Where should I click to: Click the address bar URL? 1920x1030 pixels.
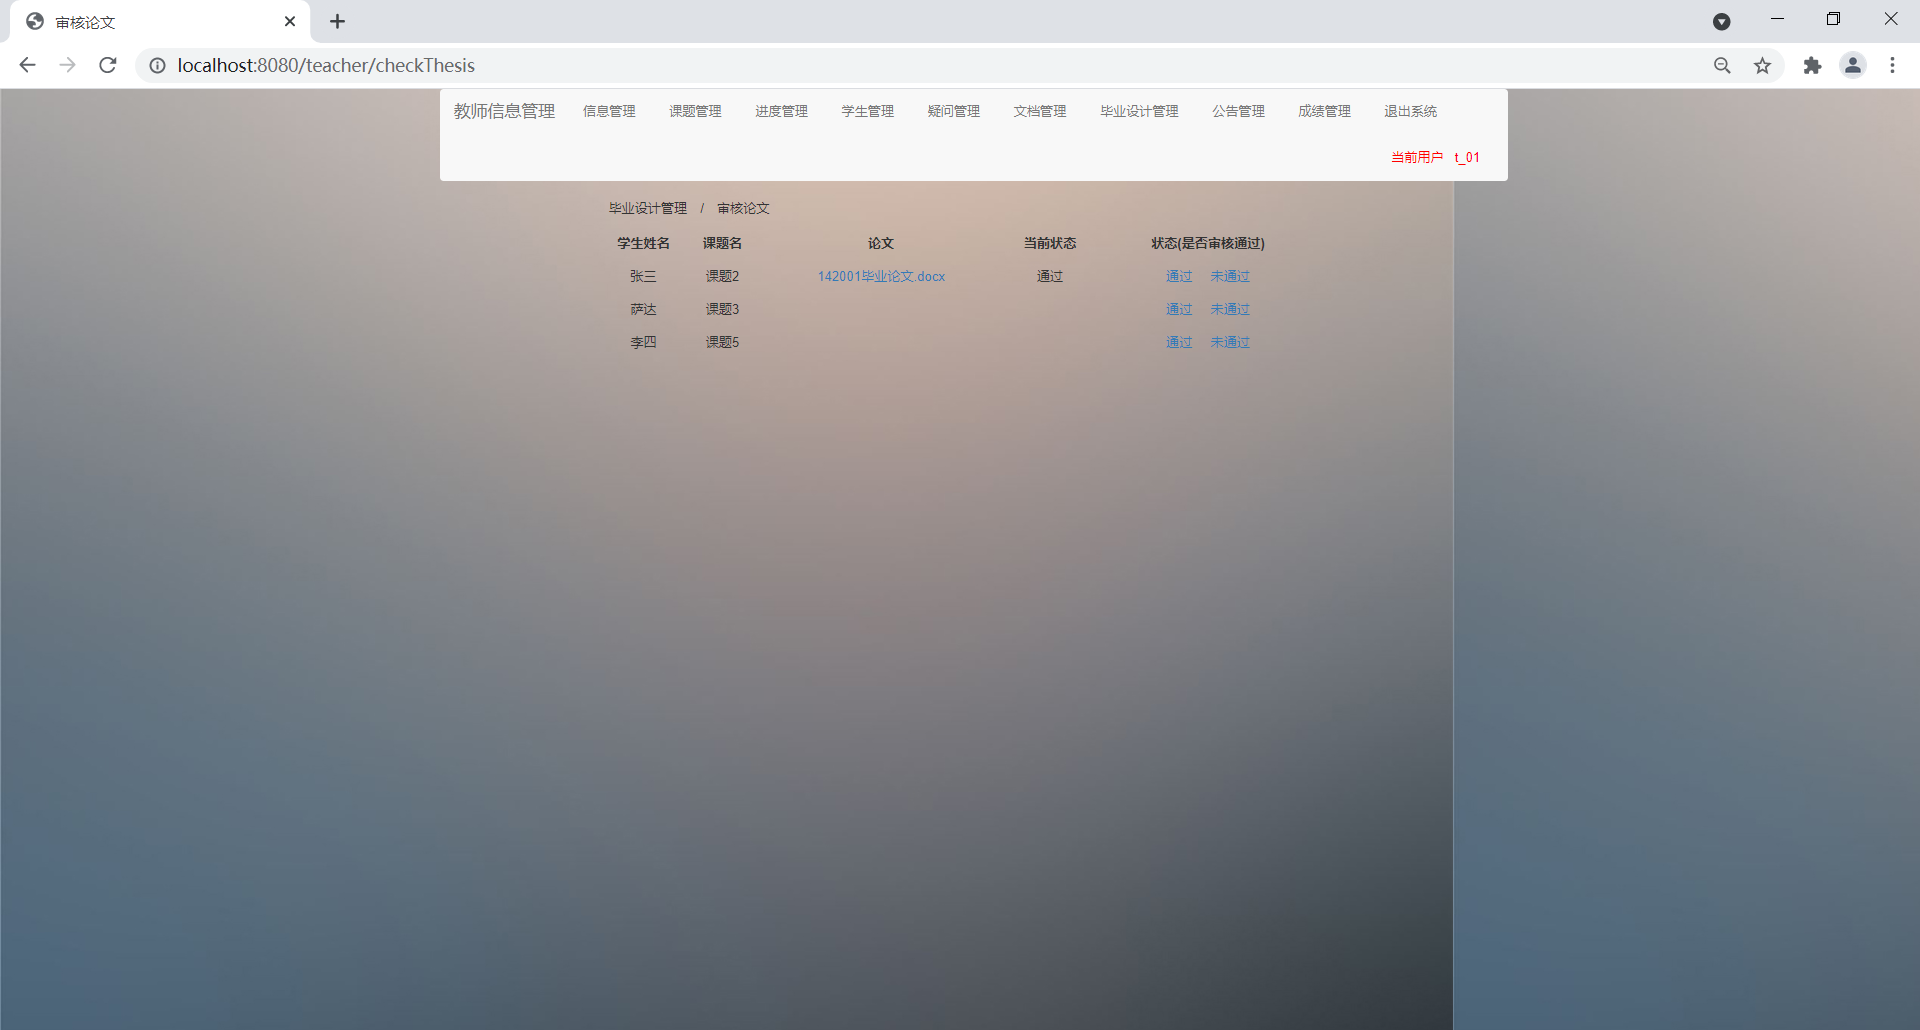326,65
